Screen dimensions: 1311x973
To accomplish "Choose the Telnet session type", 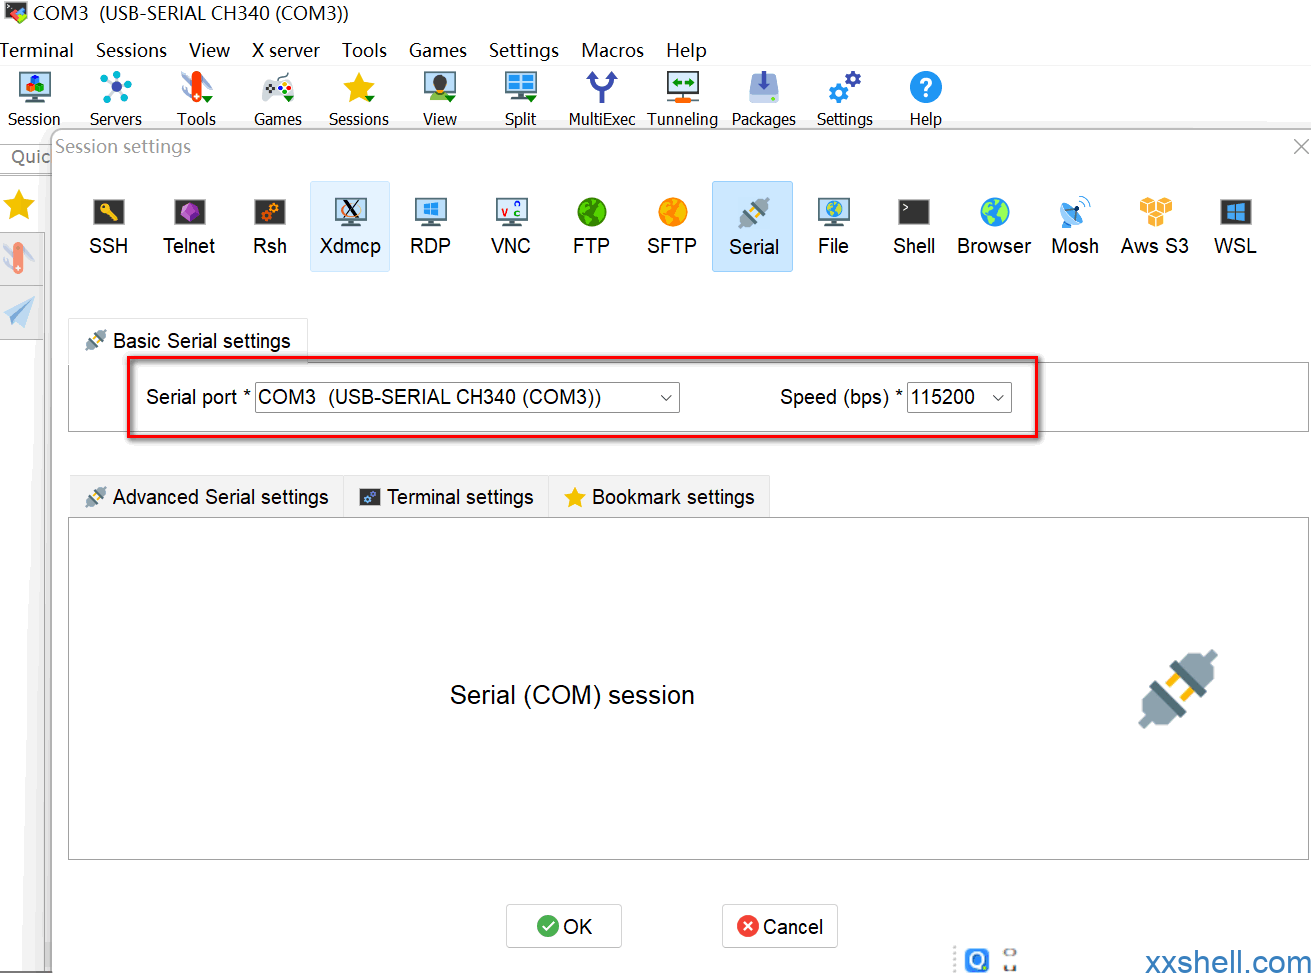I will pyautogui.click(x=189, y=227).
